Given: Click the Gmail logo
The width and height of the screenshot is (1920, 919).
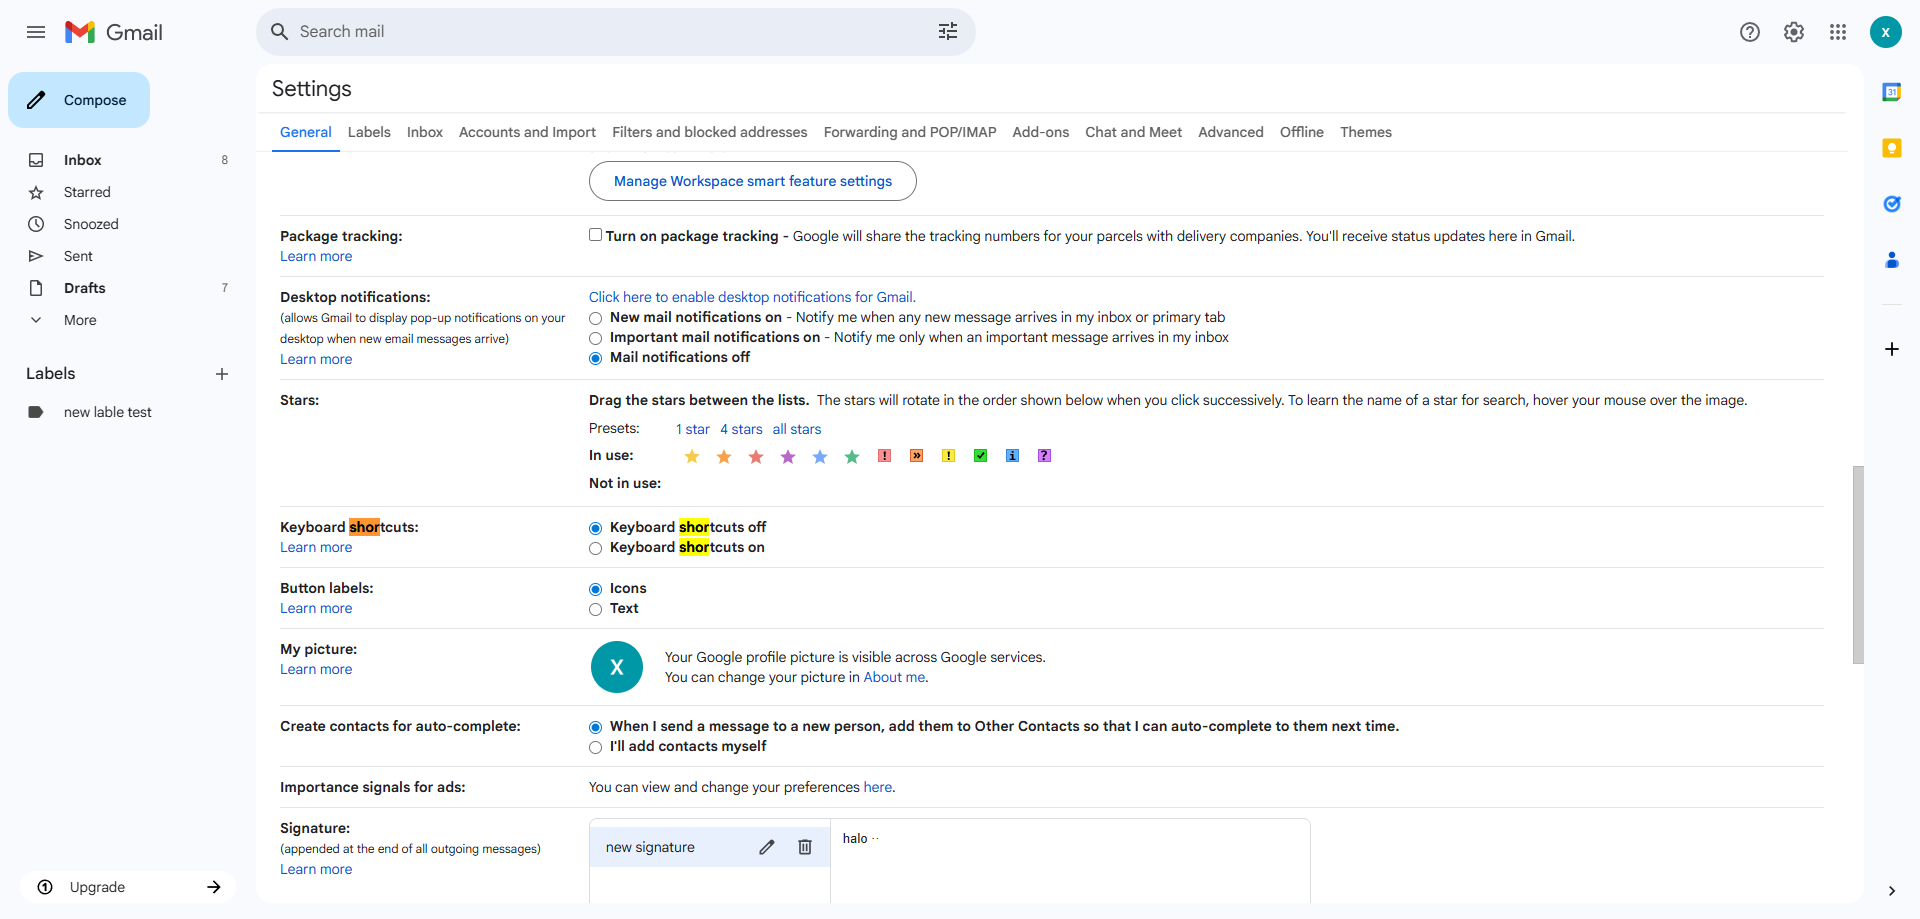Looking at the screenshot, I should [x=113, y=32].
